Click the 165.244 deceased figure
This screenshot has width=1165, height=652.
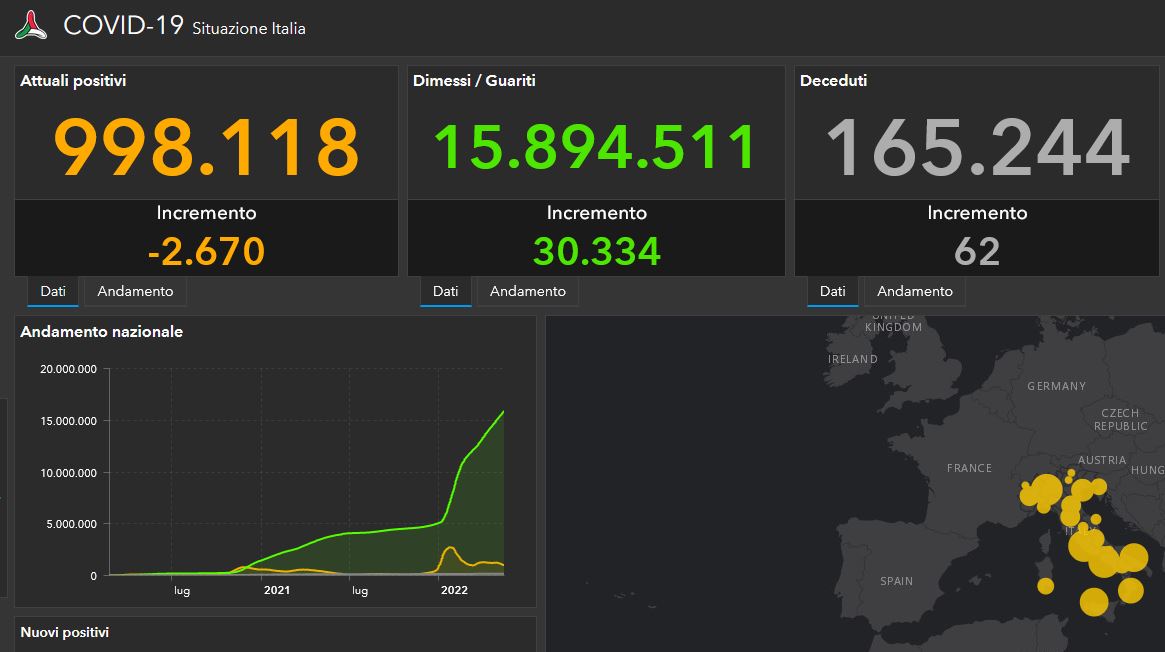(978, 148)
